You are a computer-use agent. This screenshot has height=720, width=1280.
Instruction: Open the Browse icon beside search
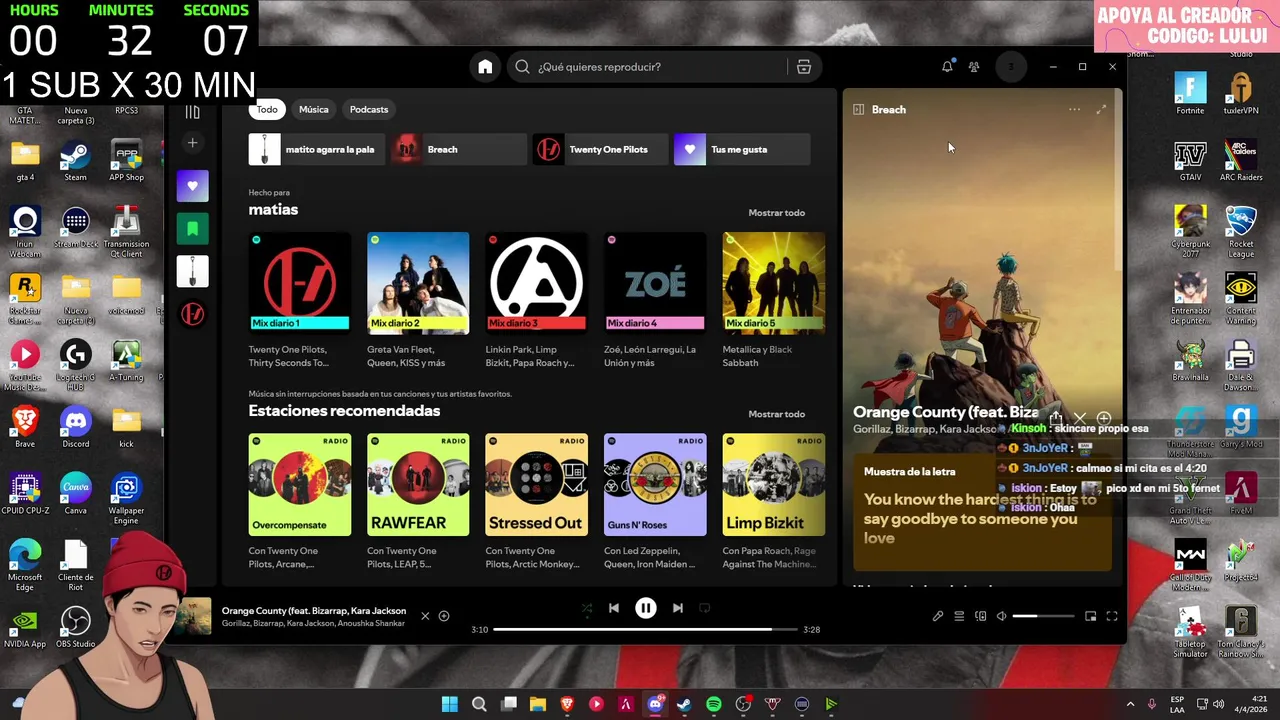(x=804, y=67)
